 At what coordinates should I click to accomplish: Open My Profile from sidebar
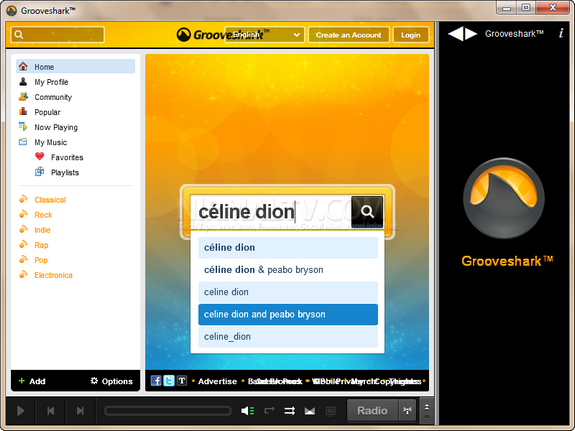tap(51, 82)
